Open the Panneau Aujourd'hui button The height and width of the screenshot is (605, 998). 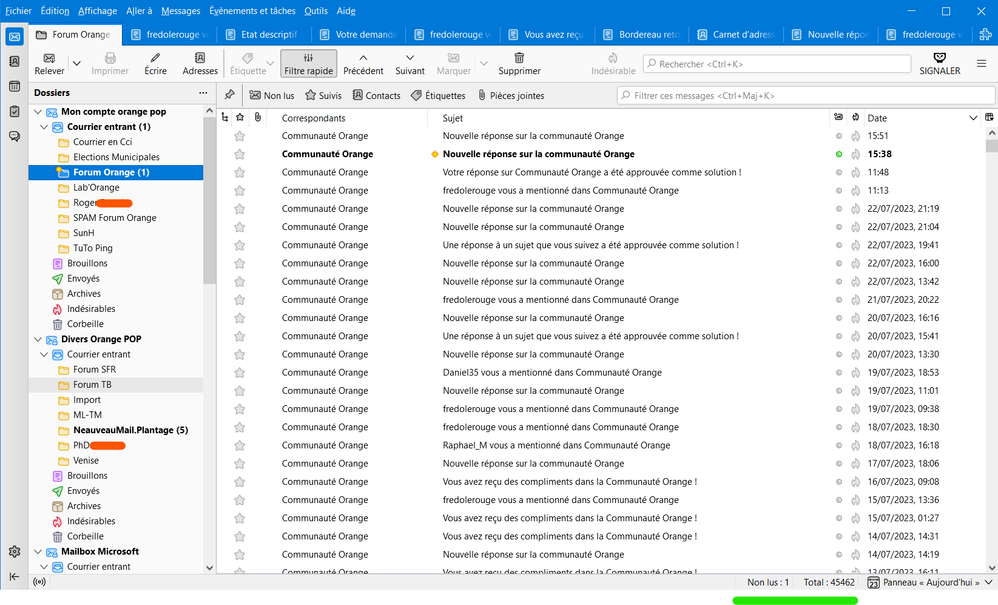pyautogui.click(x=925, y=582)
